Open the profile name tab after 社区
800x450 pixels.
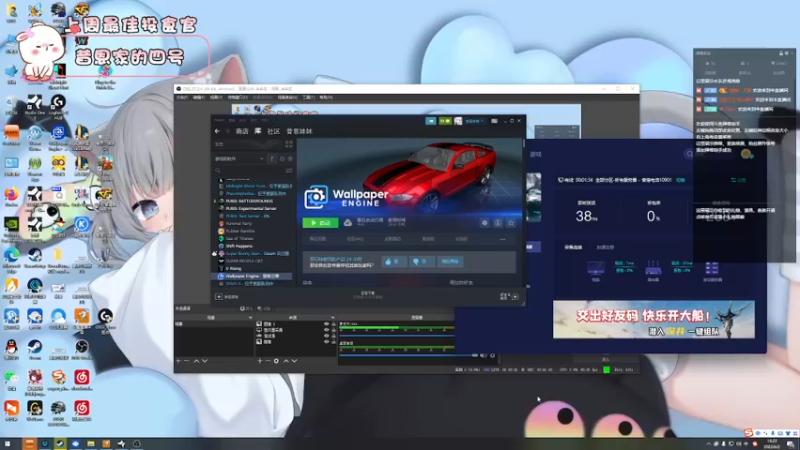pyautogui.click(x=299, y=131)
